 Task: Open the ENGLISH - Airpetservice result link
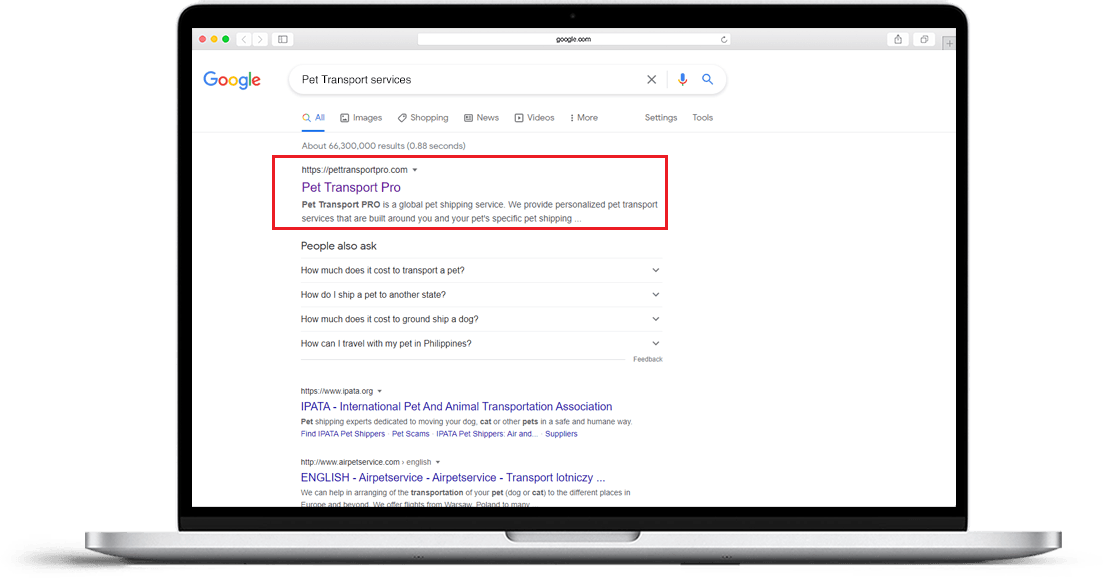click(x=453, y=477)
